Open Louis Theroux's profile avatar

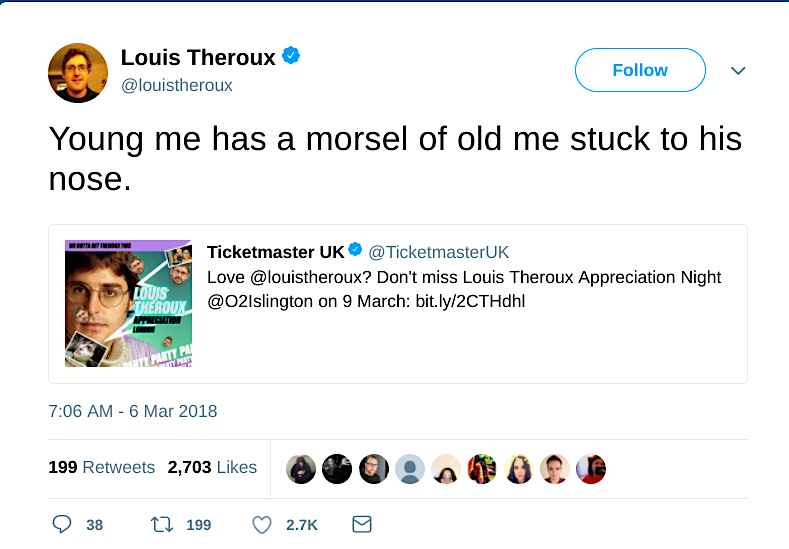[x=78, y=73]
